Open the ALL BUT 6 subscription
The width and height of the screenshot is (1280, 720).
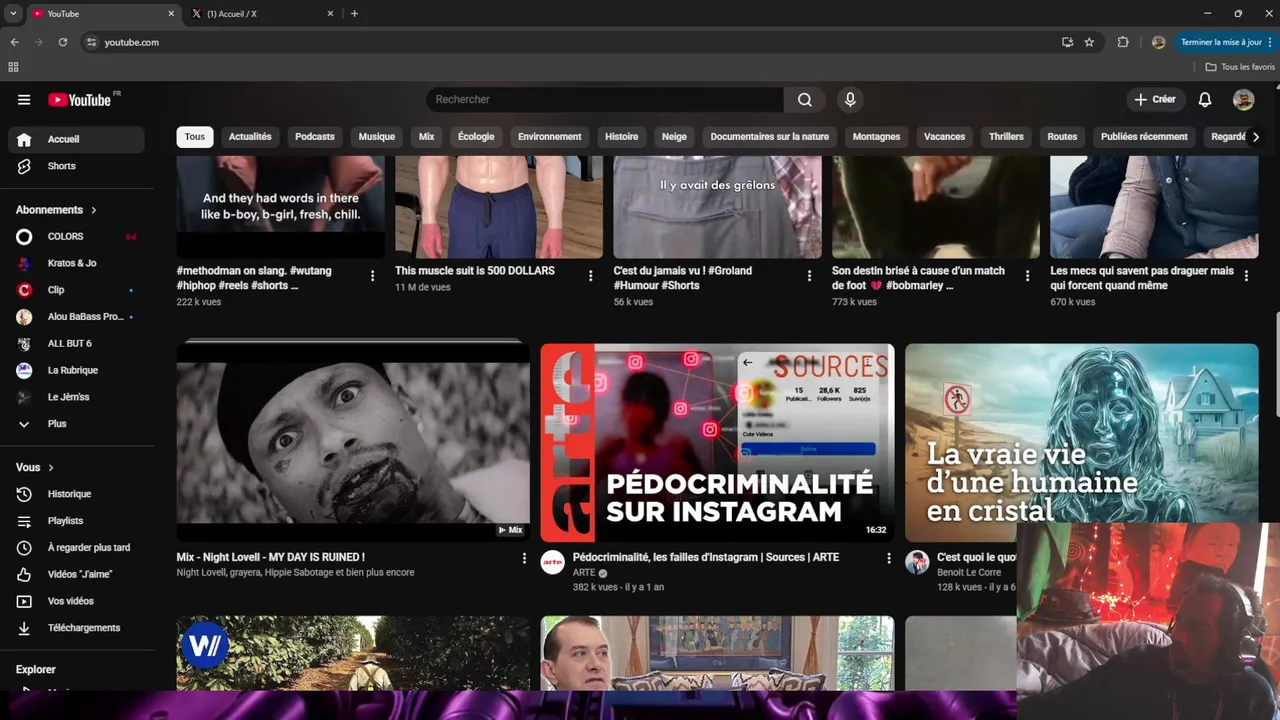click(x=76, y=344)
